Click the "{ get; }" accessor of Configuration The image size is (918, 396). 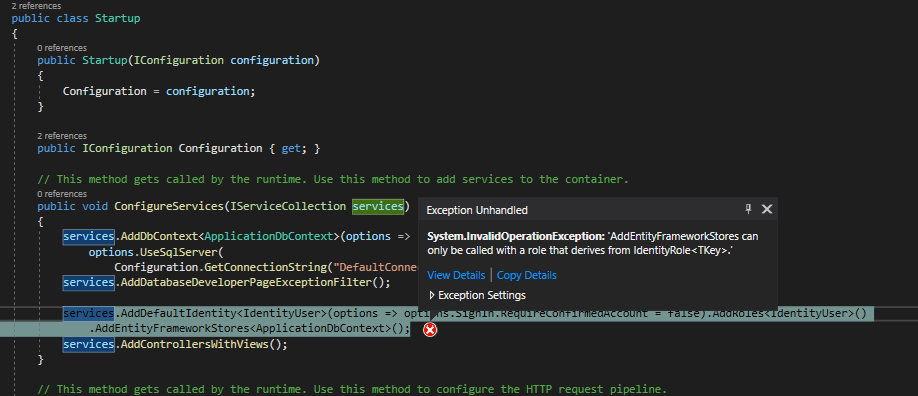[x=294, y=149]
